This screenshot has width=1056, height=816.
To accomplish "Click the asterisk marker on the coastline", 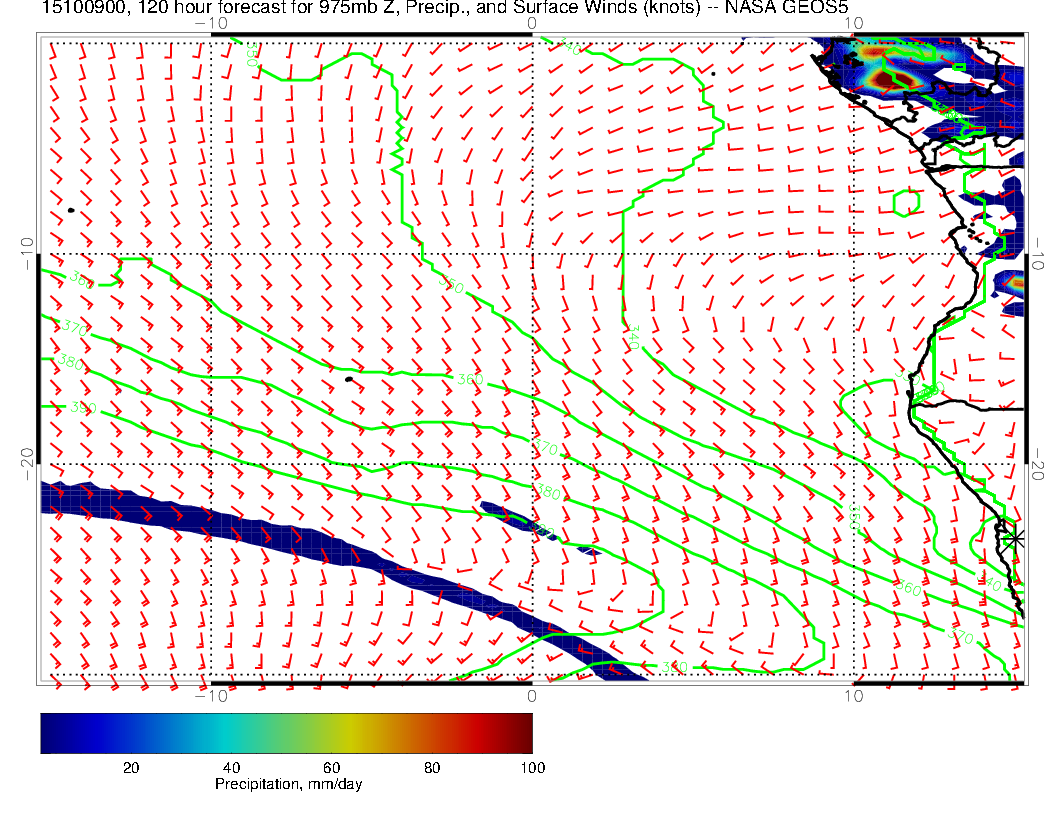I will click(1015, 538).
